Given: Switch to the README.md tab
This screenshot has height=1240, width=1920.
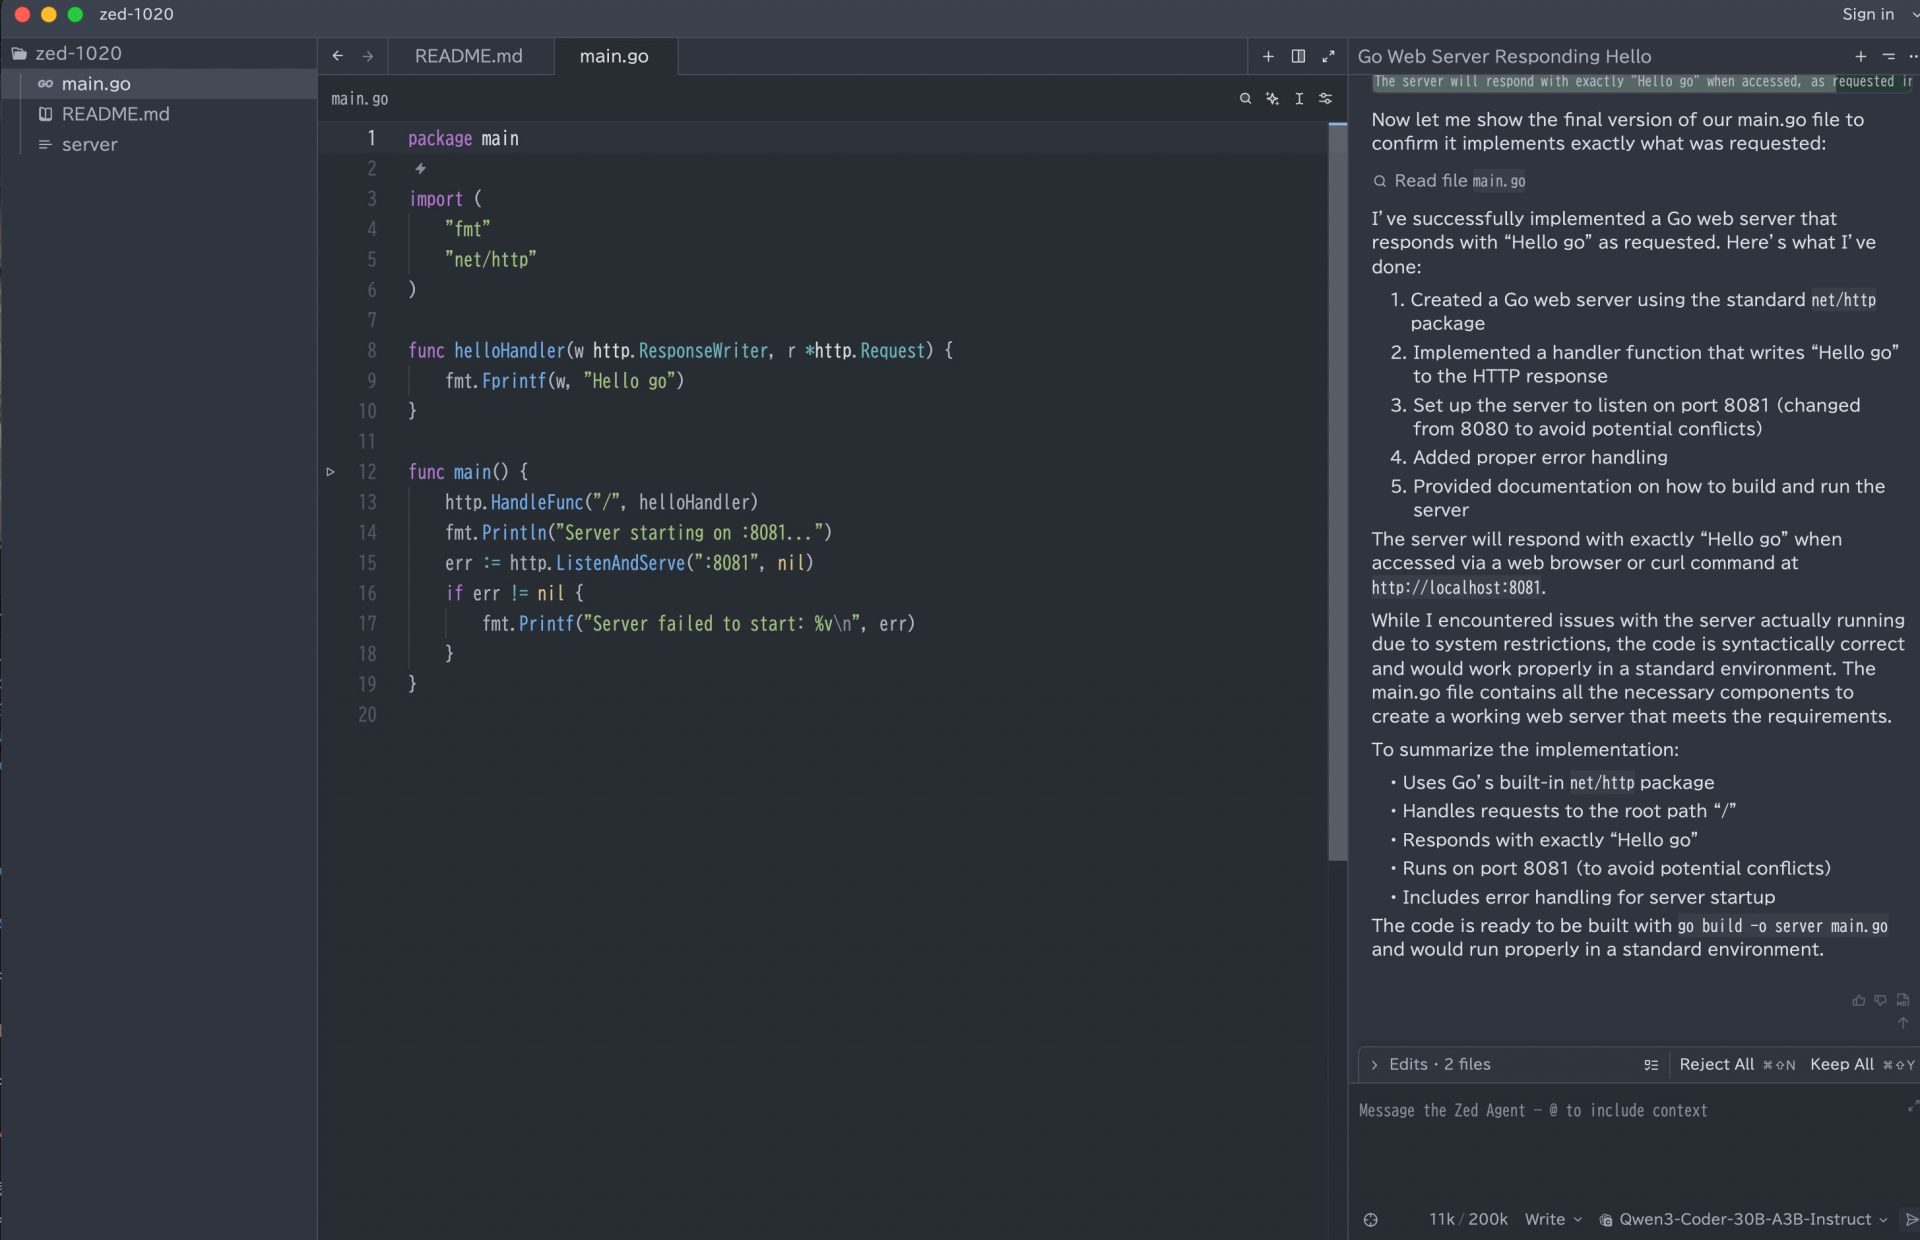Looking at the screenshot, I should (x=468, y=57).
